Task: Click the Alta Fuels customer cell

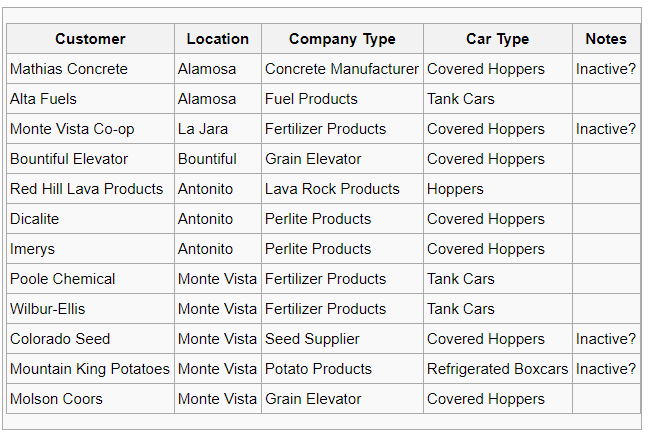Action: click(91, 99)
